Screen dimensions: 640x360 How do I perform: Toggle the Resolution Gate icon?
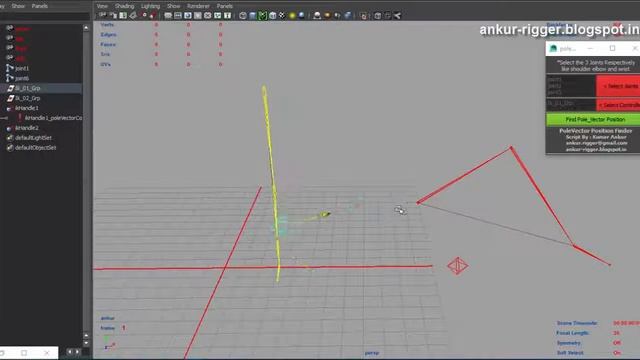[188, 16]
